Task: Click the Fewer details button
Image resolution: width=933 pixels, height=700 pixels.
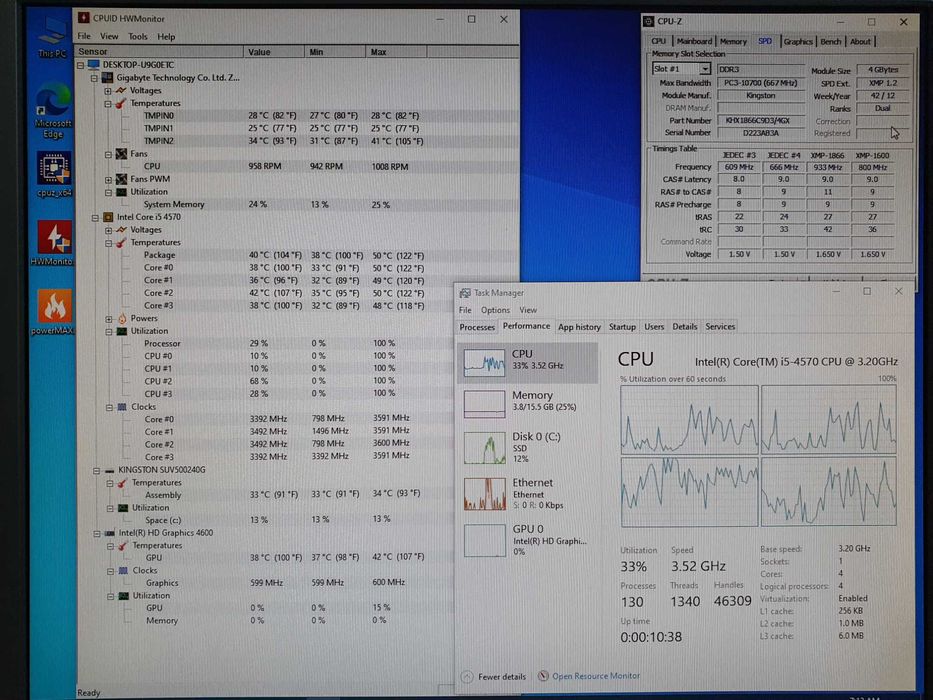Action: point(494,677)
